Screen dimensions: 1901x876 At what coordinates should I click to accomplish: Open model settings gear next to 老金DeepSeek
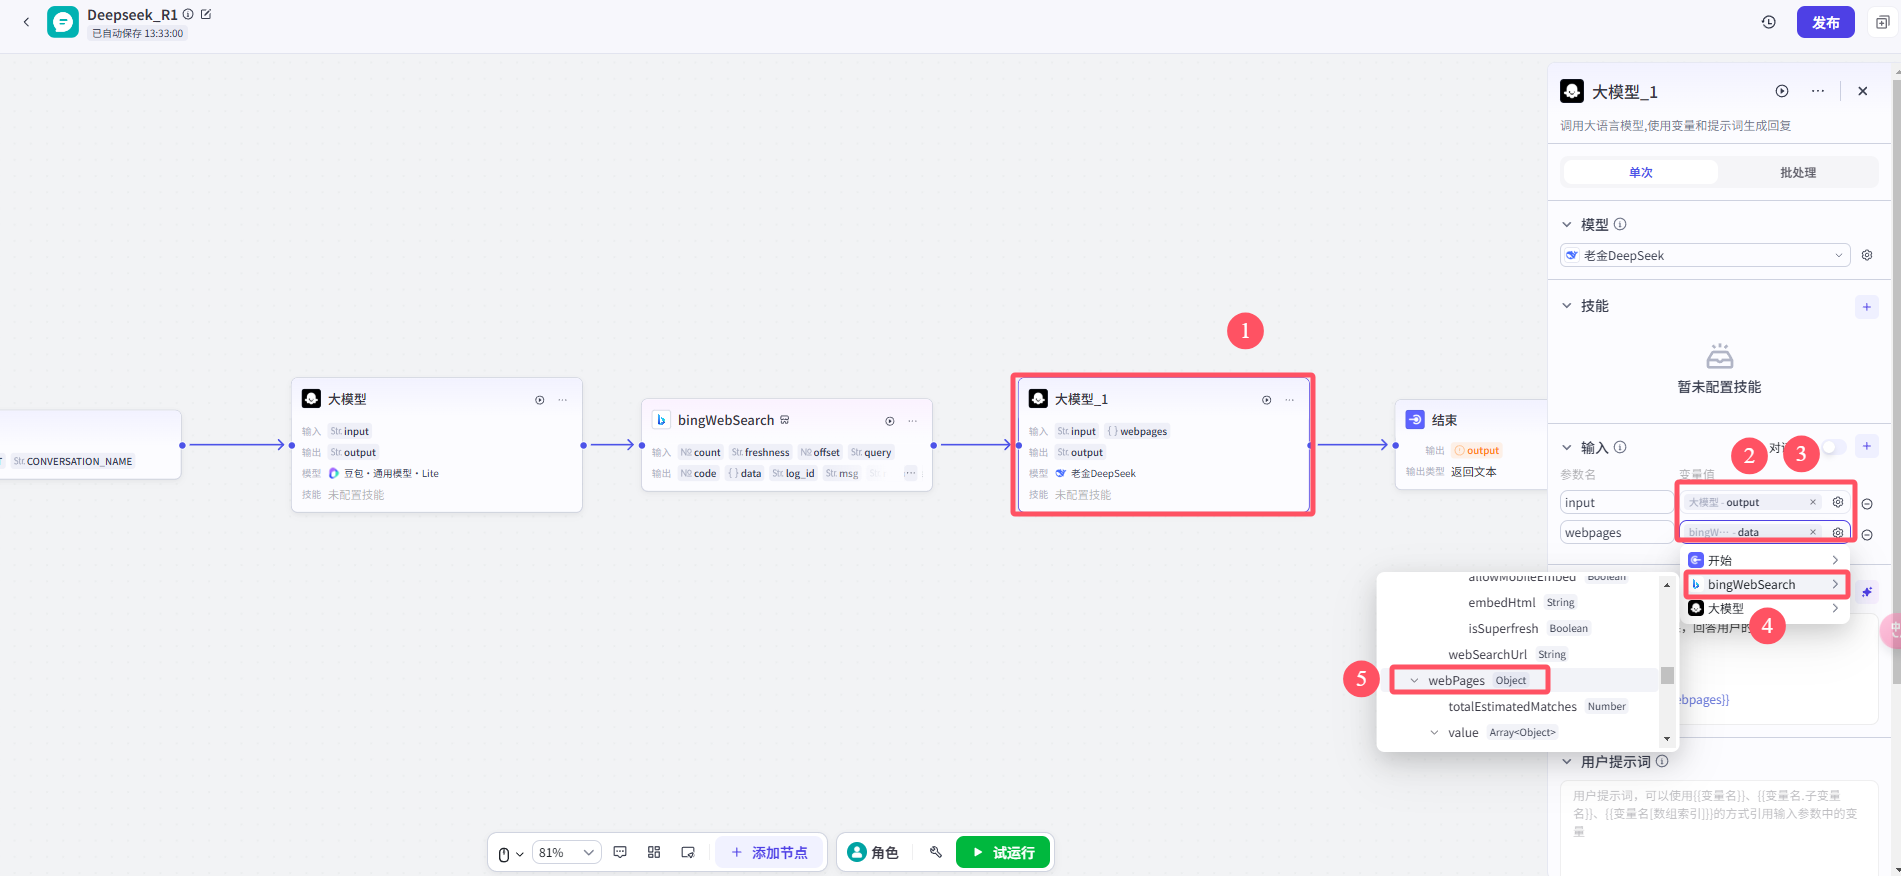[1867, 255]
